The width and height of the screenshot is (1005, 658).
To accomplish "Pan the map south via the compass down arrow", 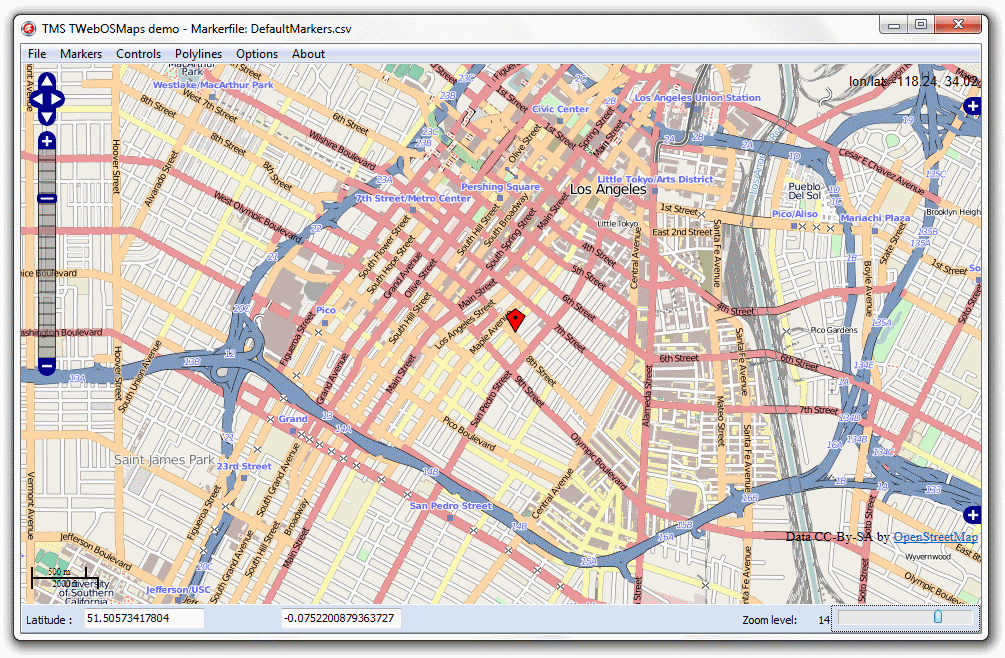I will [46, 118].
